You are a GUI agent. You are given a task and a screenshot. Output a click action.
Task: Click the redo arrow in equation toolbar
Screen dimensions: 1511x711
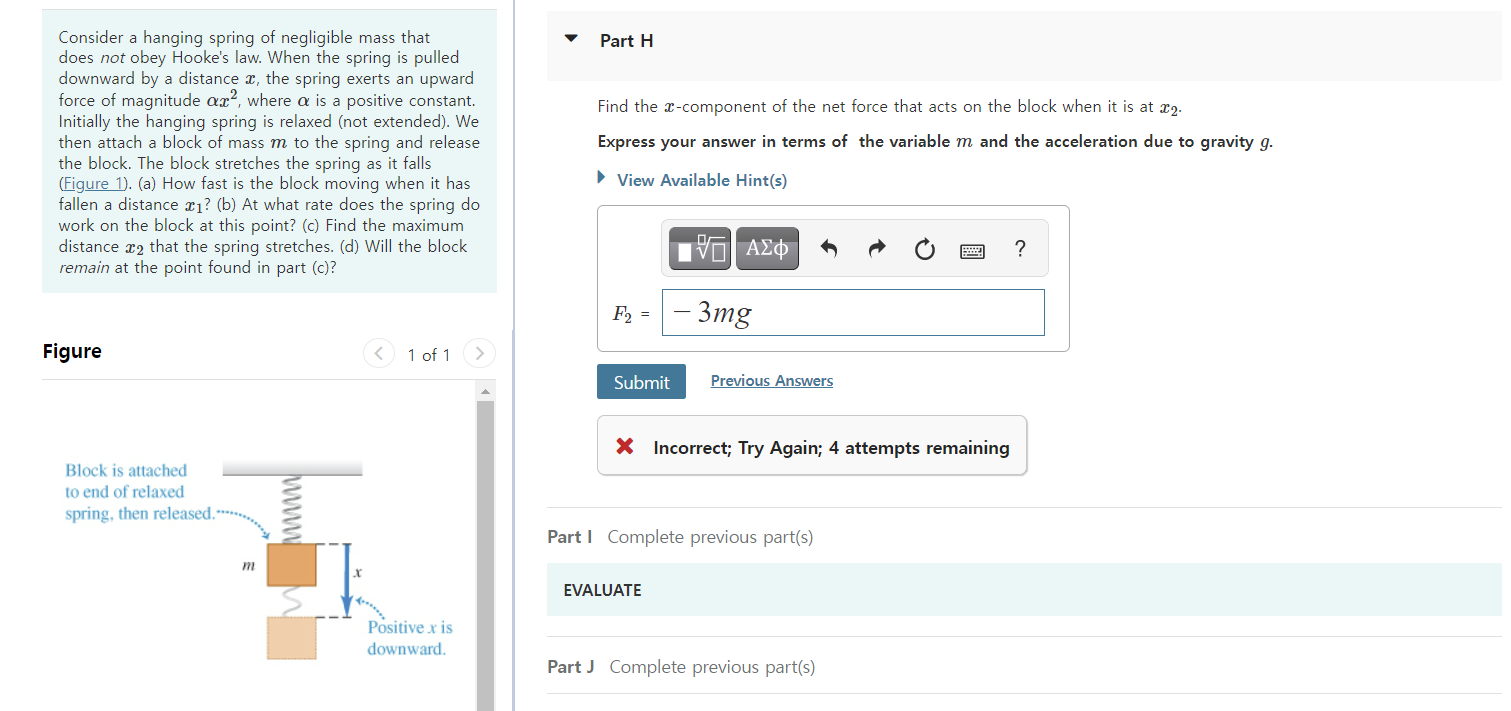877,249
